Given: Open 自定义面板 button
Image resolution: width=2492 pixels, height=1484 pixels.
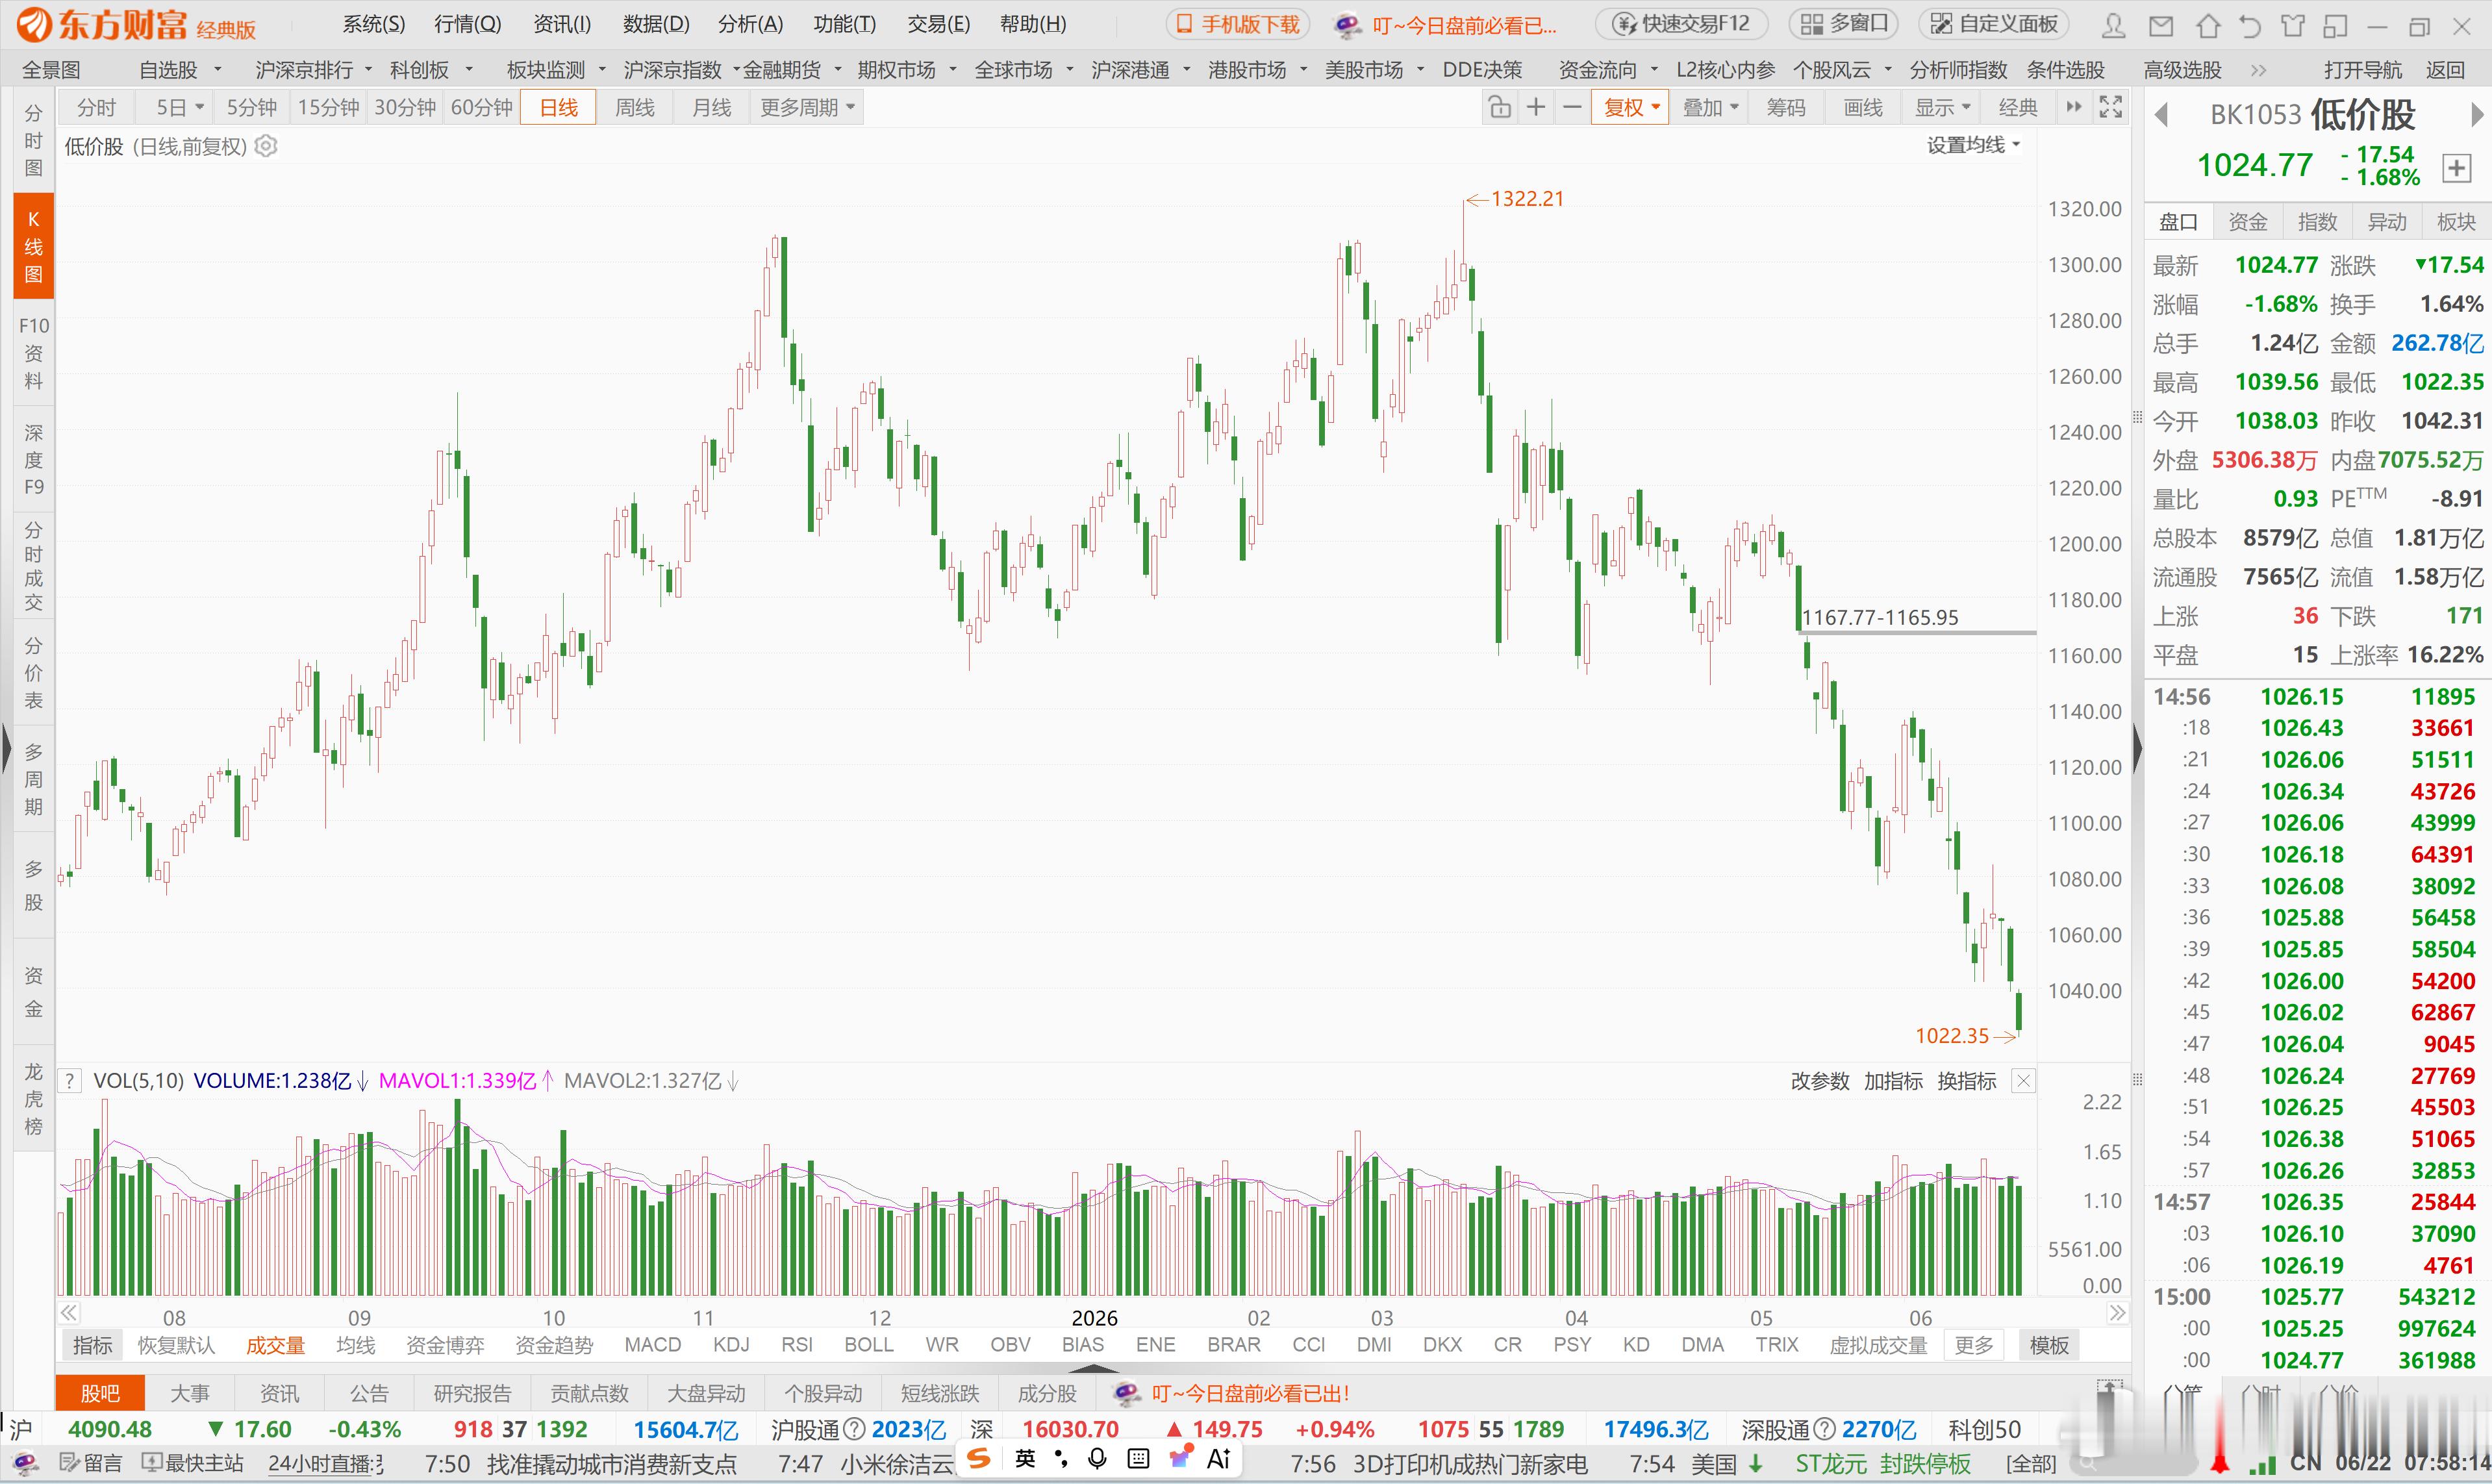Looking at the screenshot, I should [x=1995, y=24].
